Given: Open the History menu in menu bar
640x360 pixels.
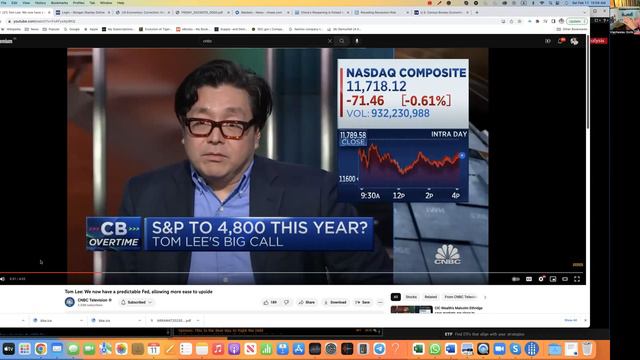Looking at the screenshot, I should [40, 3].
